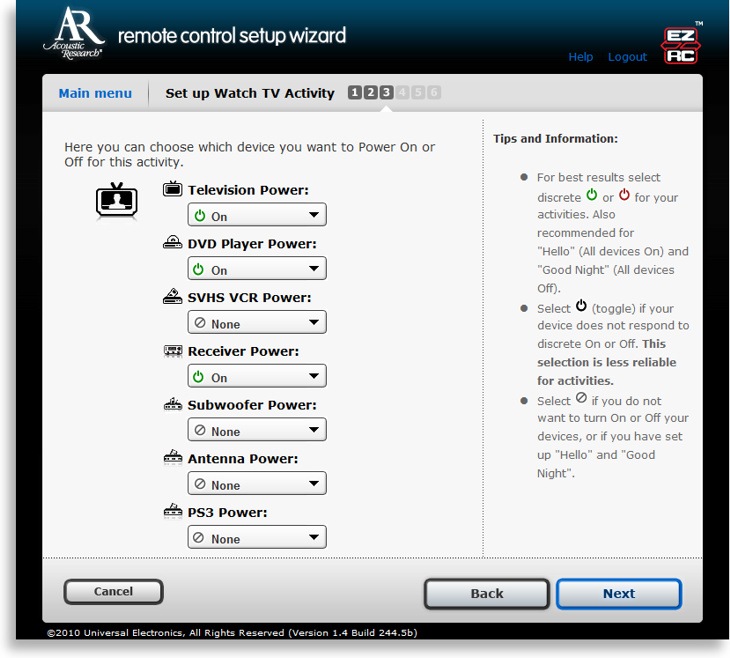This screenshot has height=658, width=730.
Task: Click the SVHS VCR device icon
Action: (172, 297)
